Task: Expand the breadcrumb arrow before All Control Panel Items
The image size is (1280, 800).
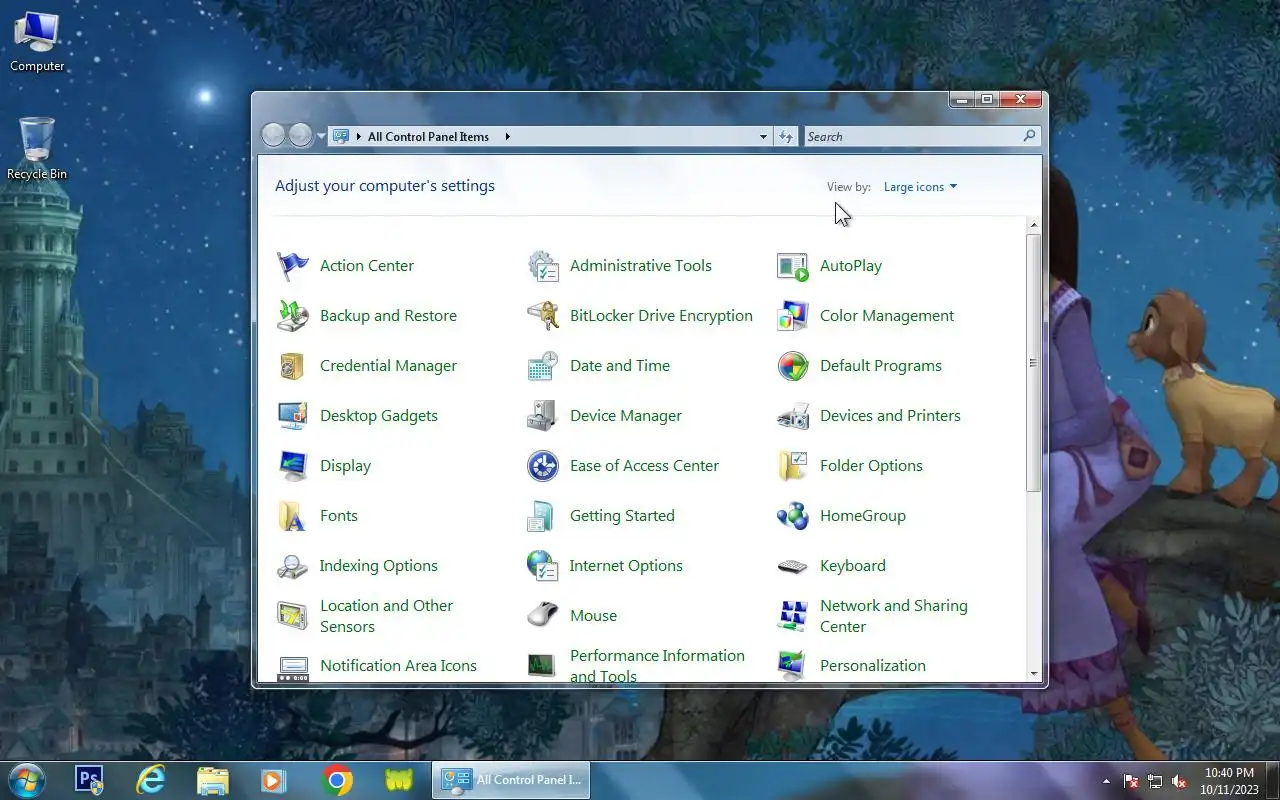Action: [359, 137]
